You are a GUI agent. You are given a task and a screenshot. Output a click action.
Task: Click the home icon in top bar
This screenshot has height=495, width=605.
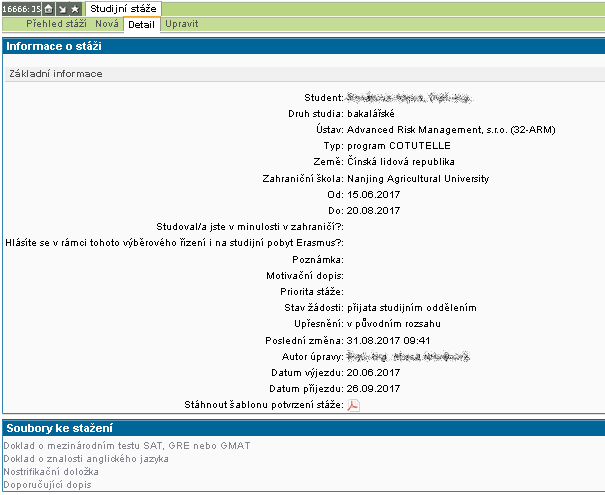point(48,8)
